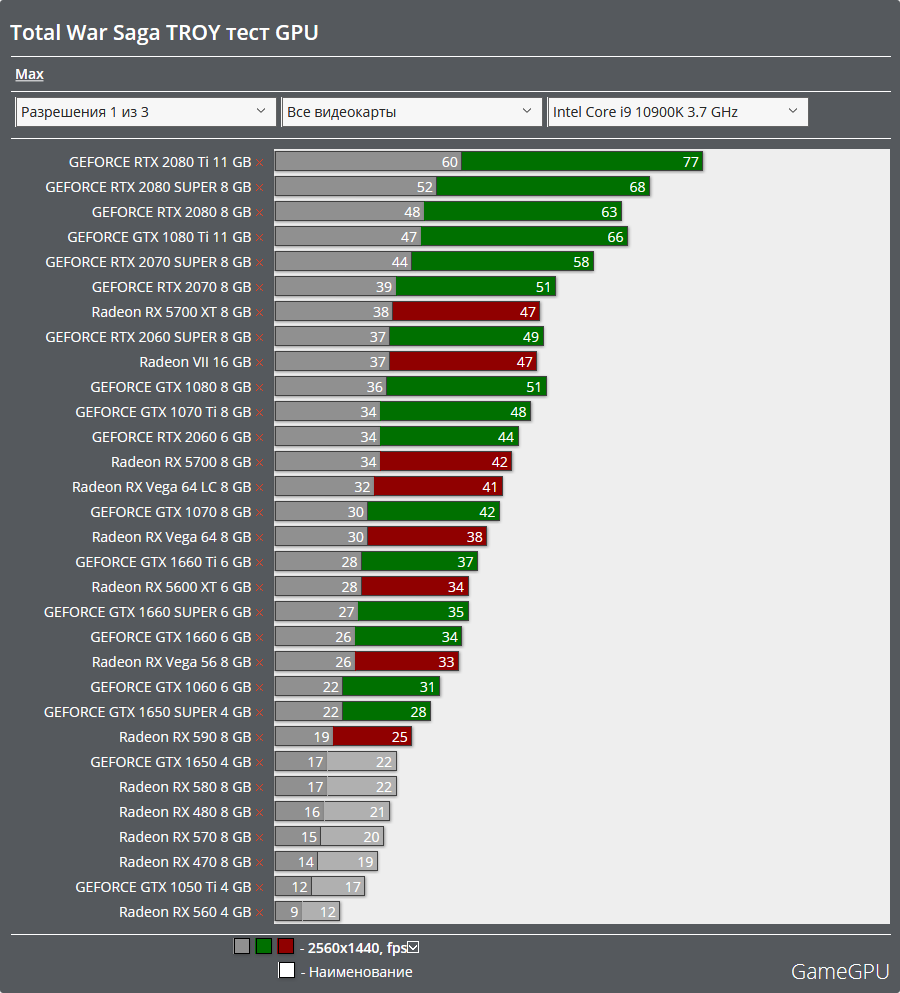Viewport: 900px width, 993px height.
Task: Click the 68 value on the RTX 2080 SUPER bar
Action: click(637, 187)
